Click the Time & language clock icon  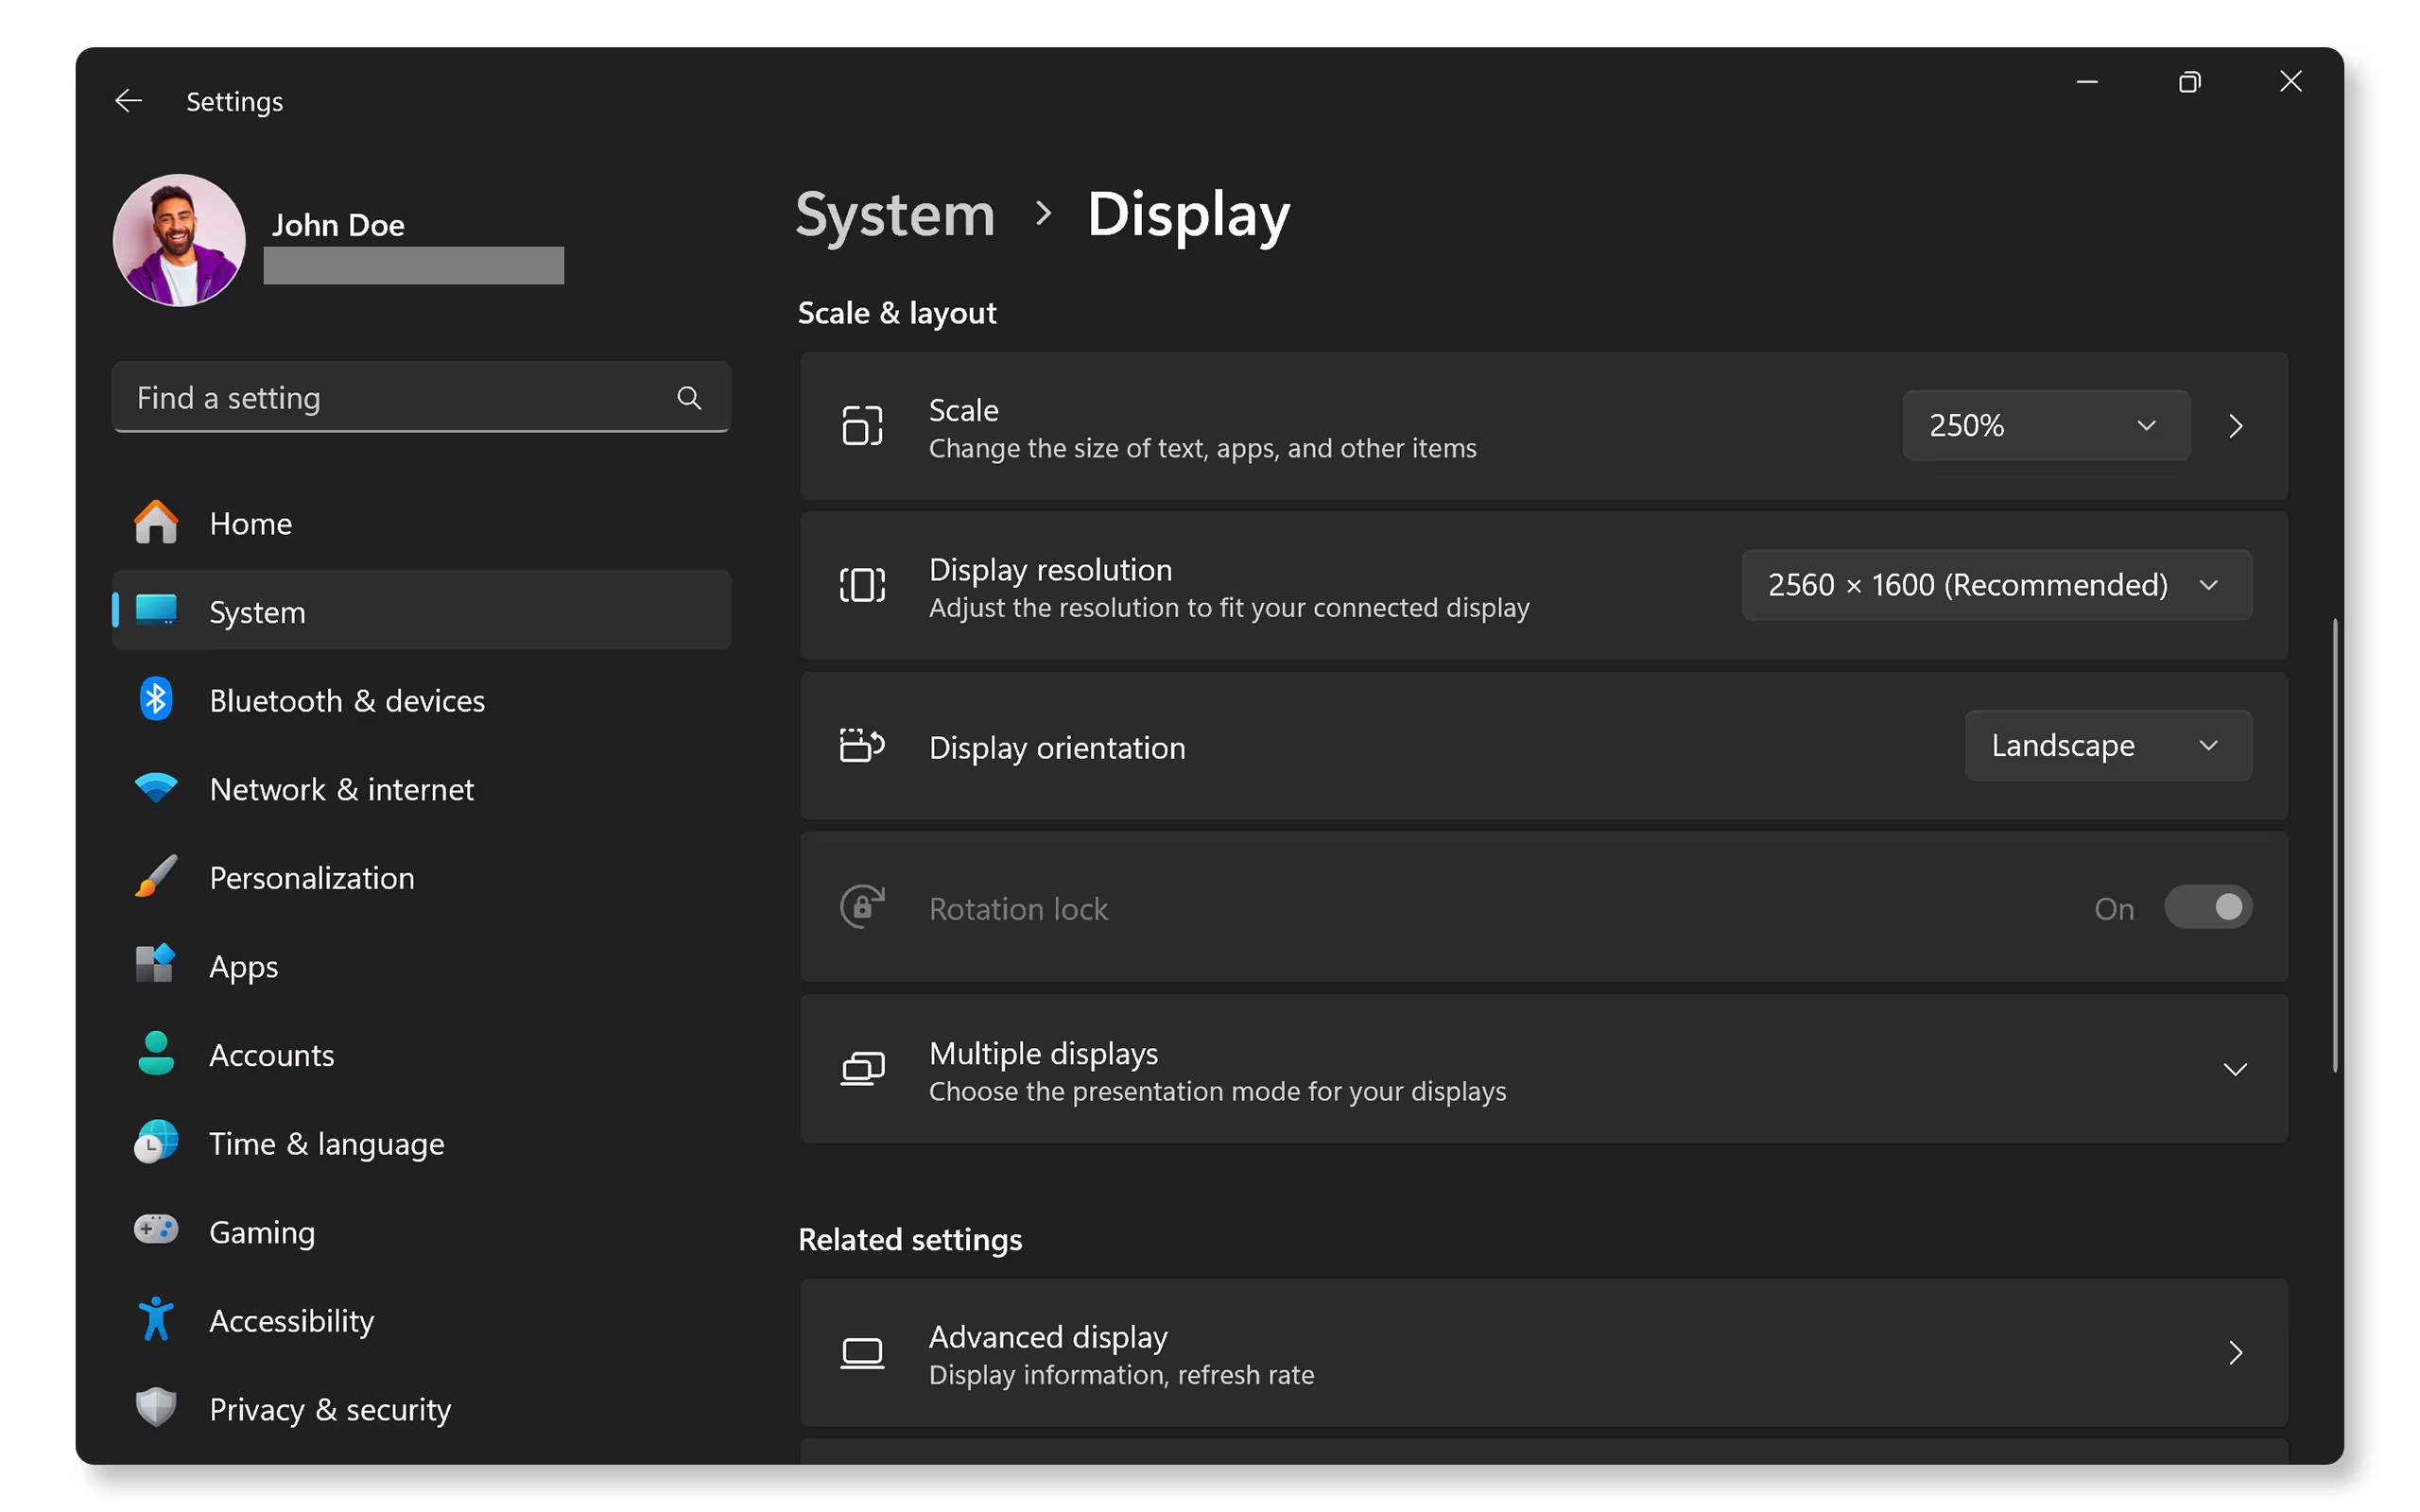tap(156, 1142)
